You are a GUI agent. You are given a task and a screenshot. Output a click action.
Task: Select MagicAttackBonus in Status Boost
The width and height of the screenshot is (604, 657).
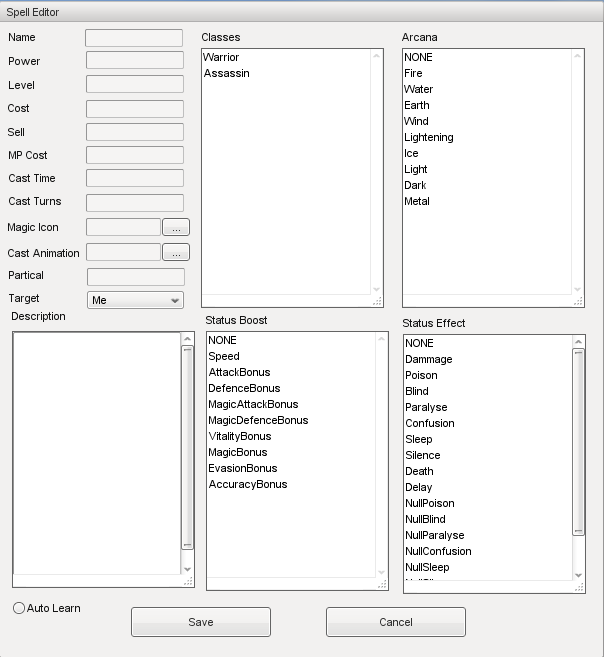tap(292, 404)
